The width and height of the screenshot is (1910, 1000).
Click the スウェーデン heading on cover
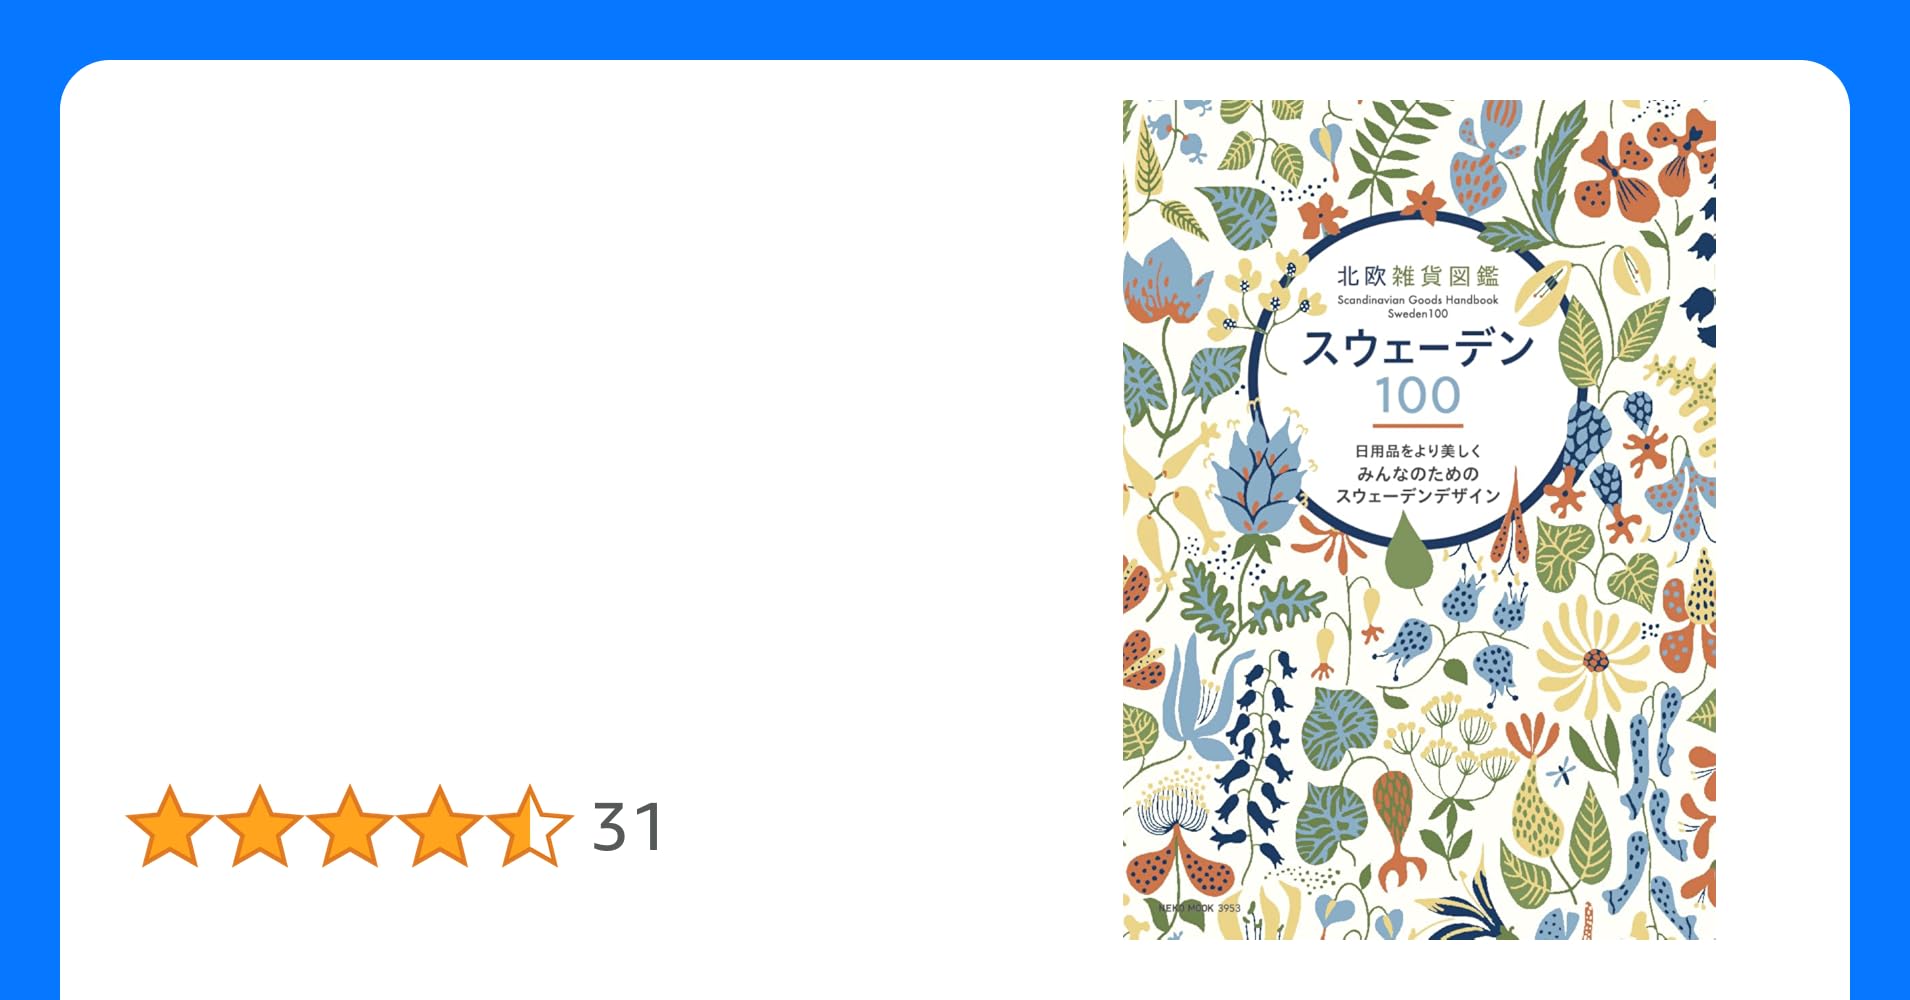(1417, 347)
